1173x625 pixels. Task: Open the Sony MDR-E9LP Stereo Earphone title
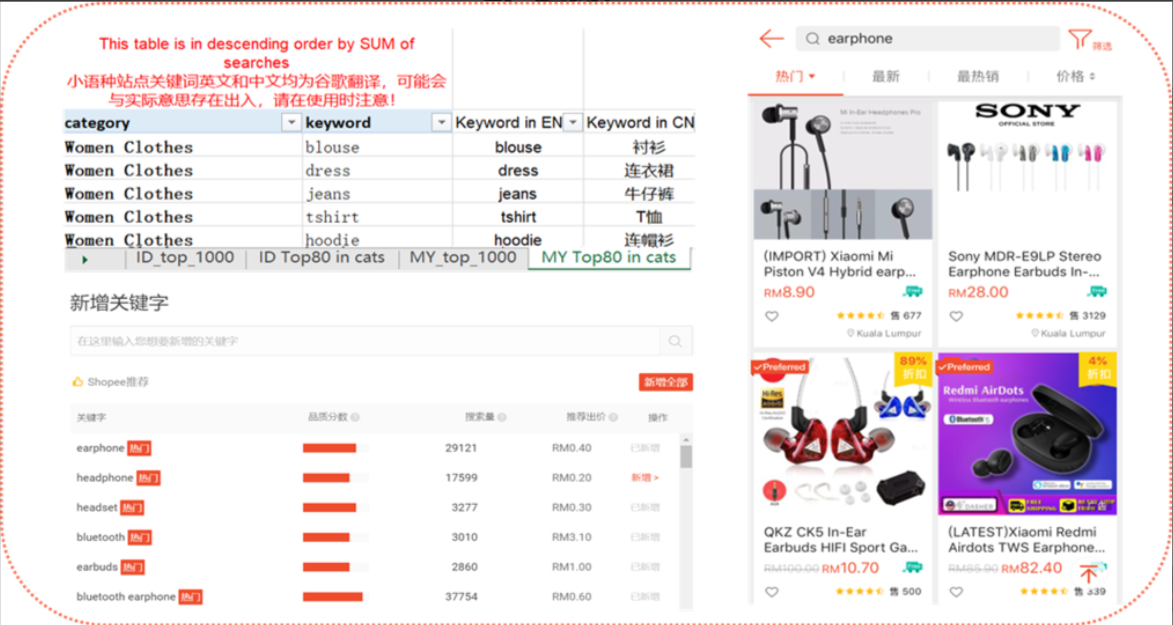point(1025,263)
